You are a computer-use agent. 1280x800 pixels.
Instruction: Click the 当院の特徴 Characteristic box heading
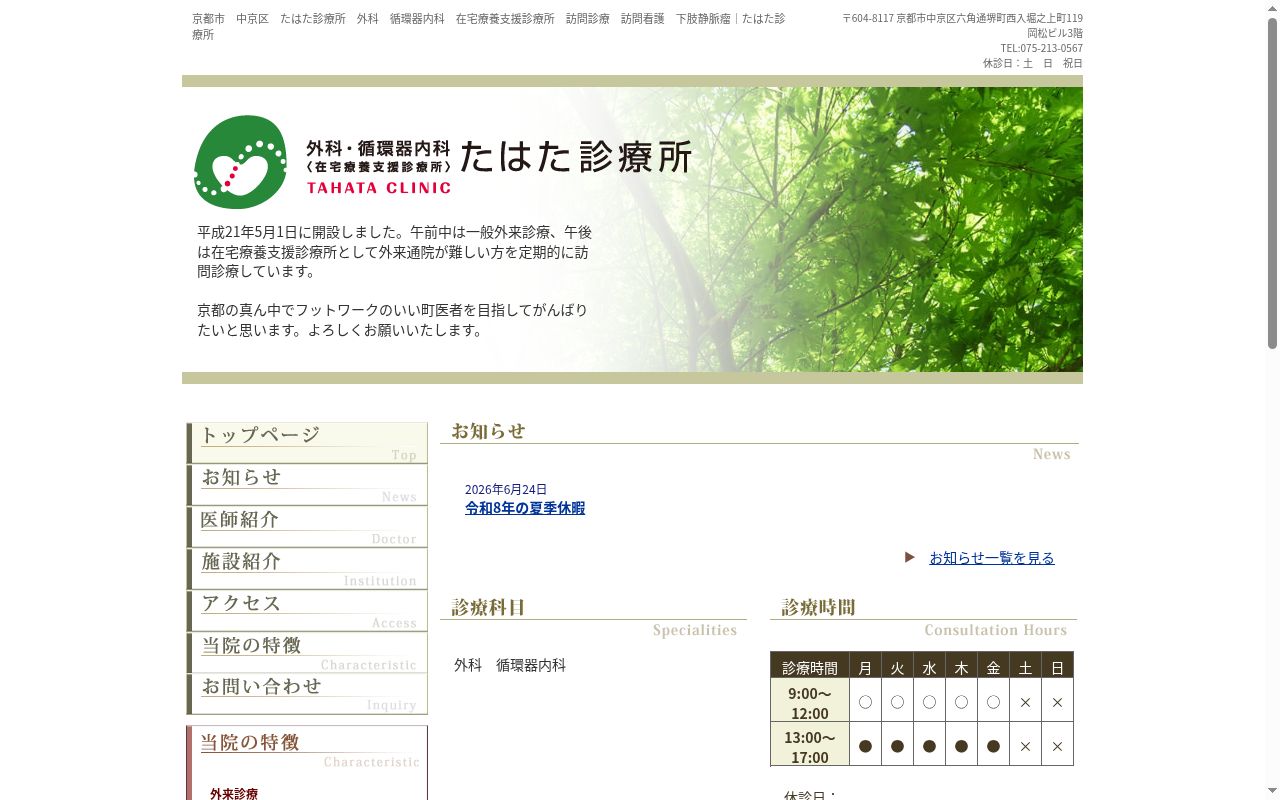308,750
